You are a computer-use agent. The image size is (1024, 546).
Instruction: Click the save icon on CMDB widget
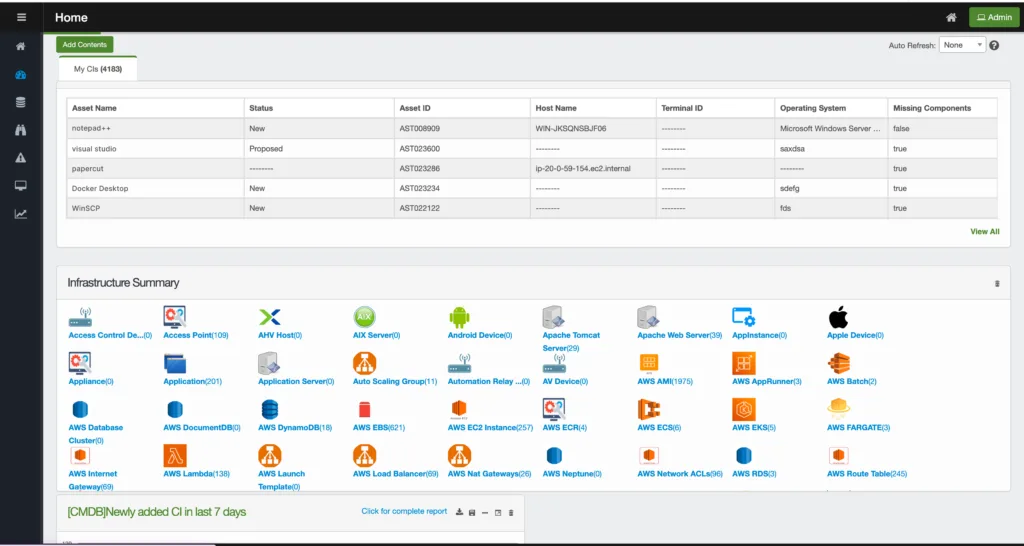[472, 513]
